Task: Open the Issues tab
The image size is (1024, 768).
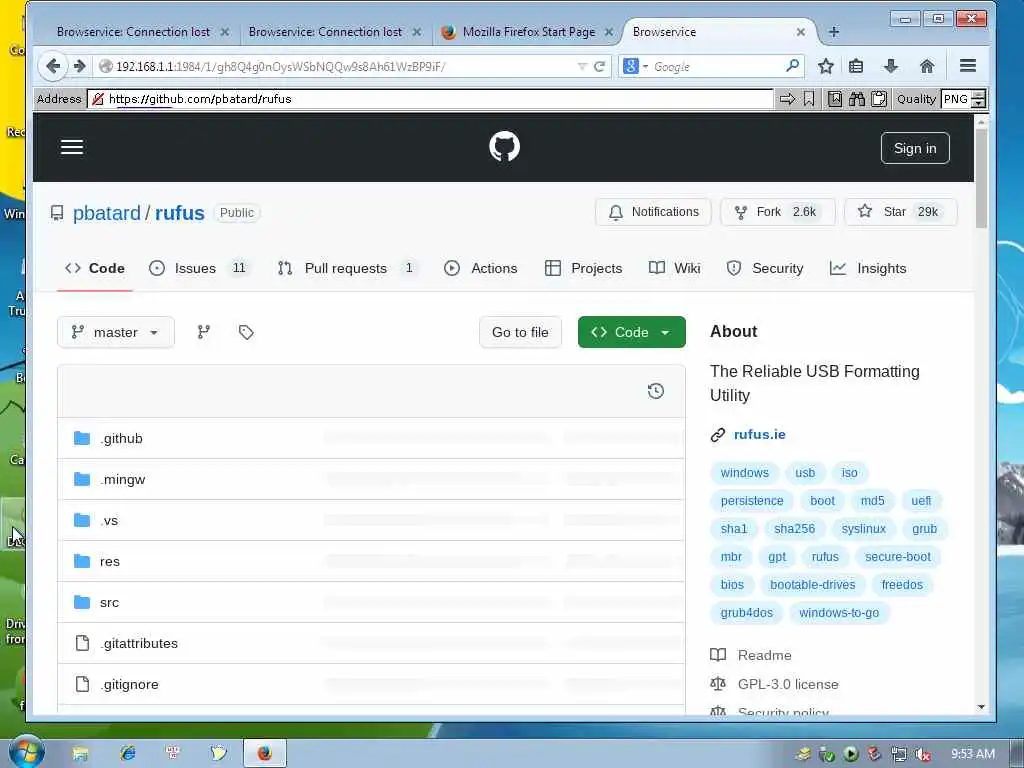Action: pyautogui.click(x=199, y=268)
